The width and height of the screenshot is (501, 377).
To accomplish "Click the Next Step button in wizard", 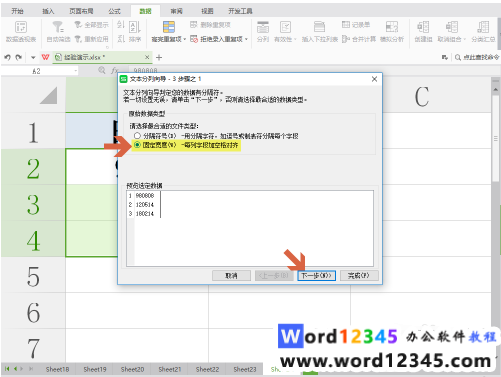I will click(x=316, y=276).
